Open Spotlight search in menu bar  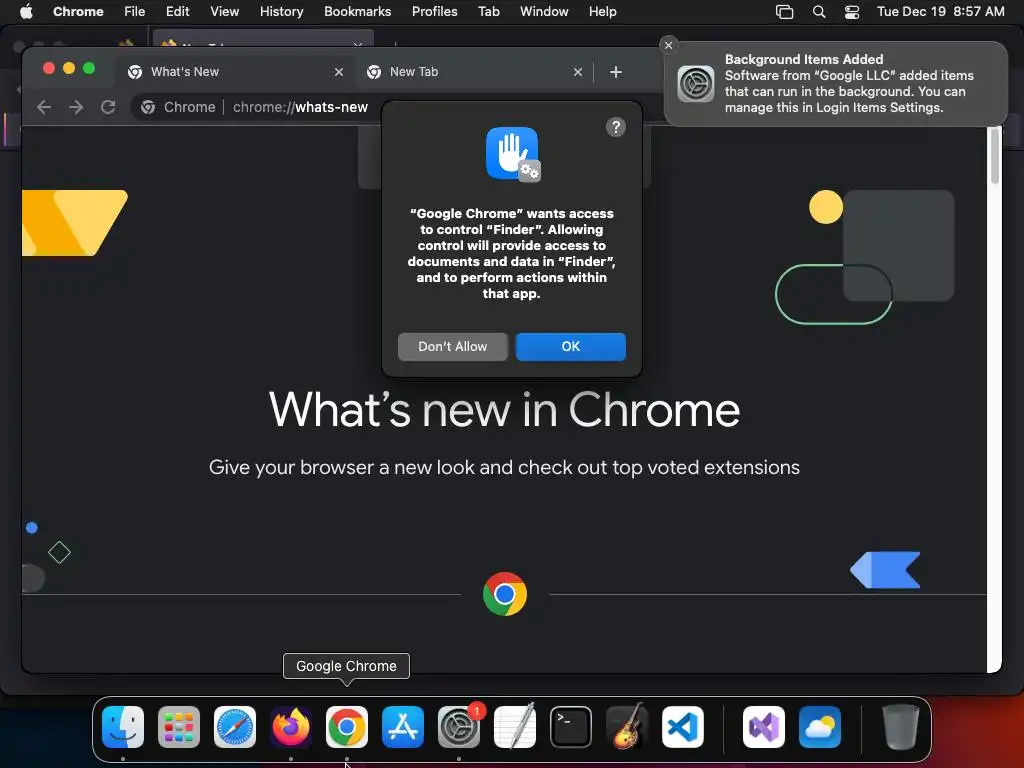pos(819,12)
